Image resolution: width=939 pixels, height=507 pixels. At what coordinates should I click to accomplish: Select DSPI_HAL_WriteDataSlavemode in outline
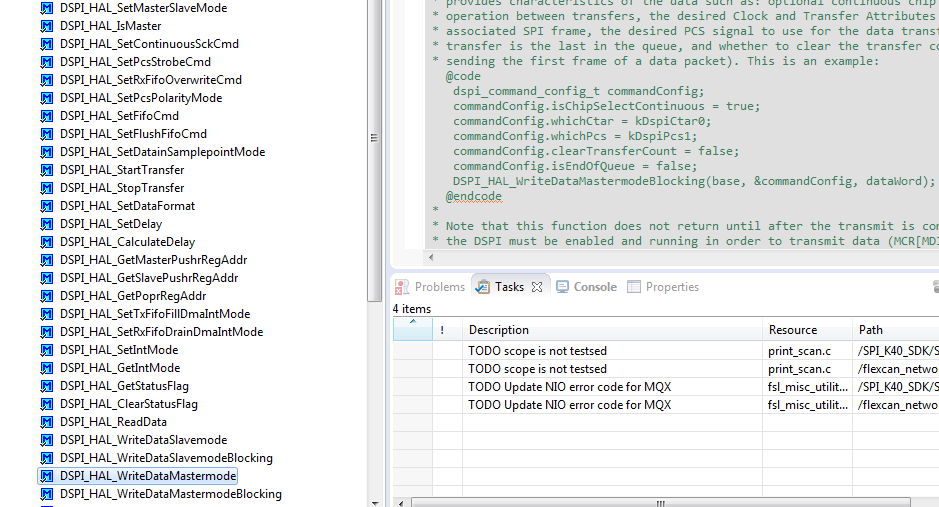[x=143, y=440]
